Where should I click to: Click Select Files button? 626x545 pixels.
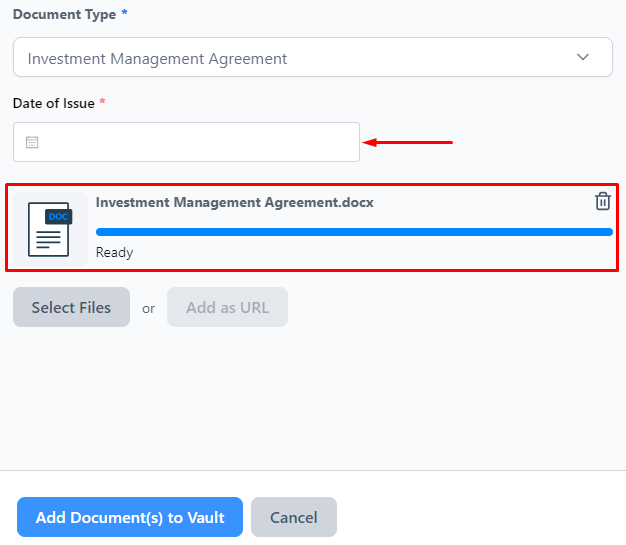(71, 307)
